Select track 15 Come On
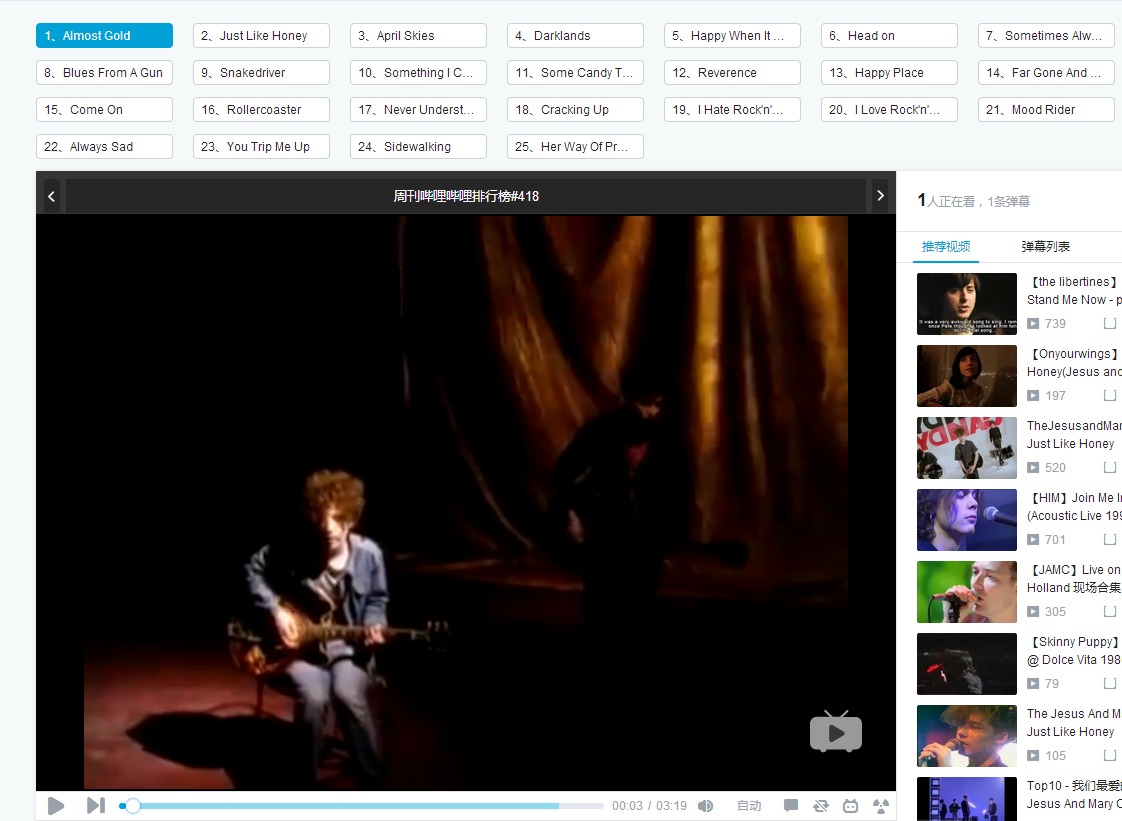 point(104,109)
